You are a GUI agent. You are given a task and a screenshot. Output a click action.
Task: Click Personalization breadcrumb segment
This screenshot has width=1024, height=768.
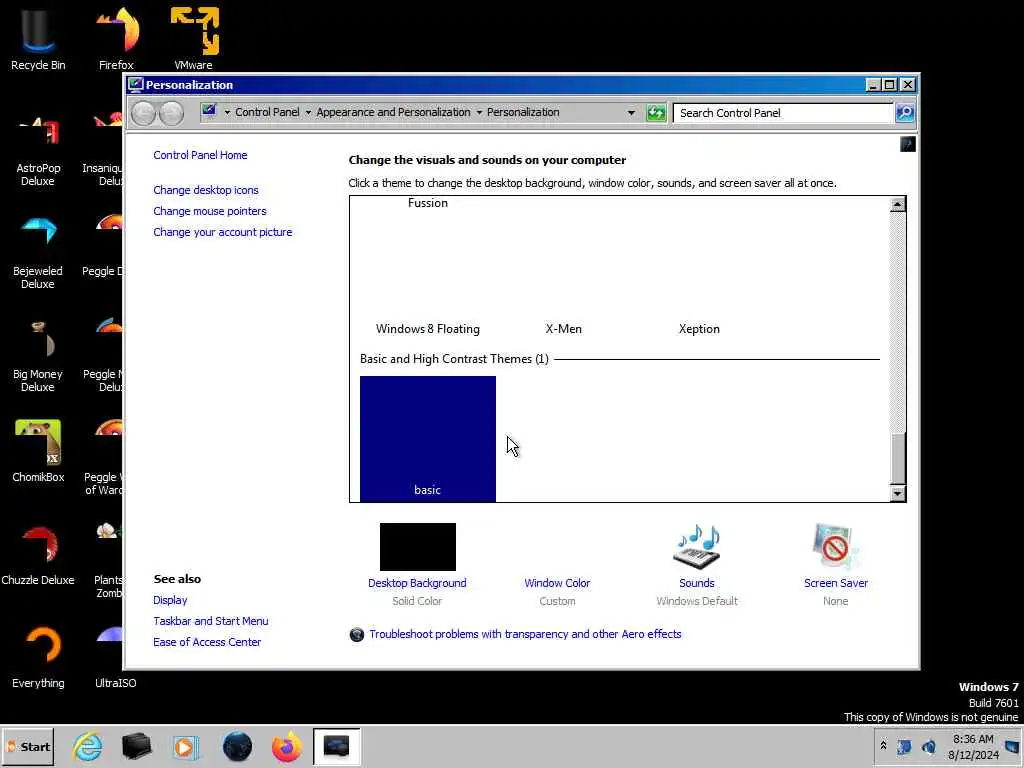tap(523, 112)
